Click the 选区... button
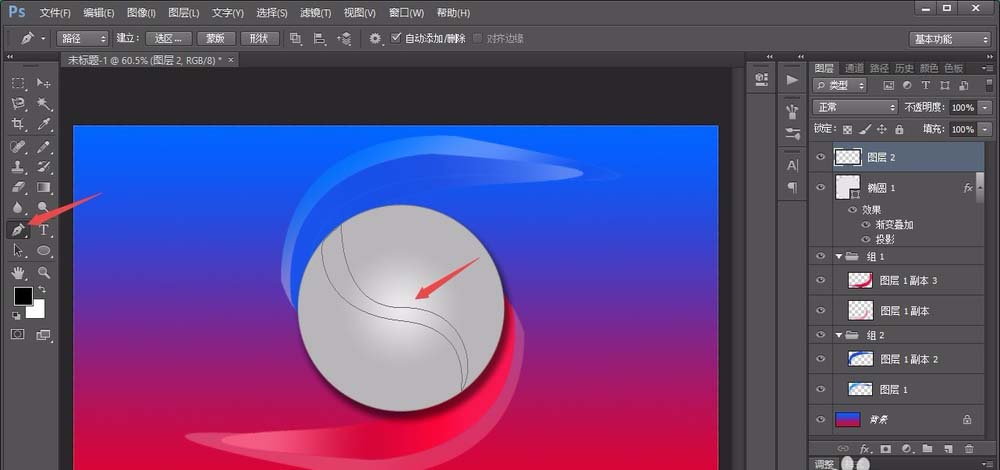 coord(167,38)
